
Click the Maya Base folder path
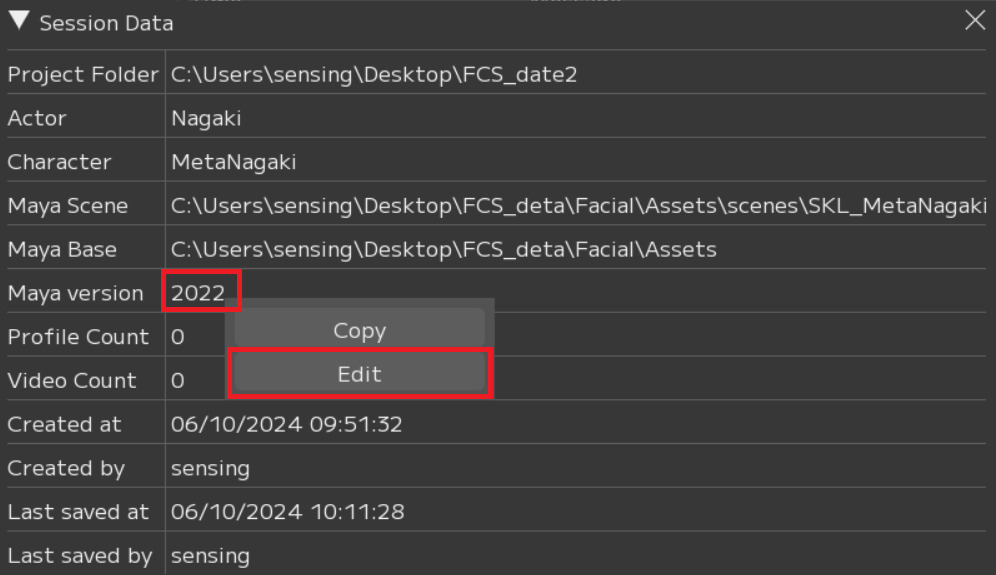(443, 249)
